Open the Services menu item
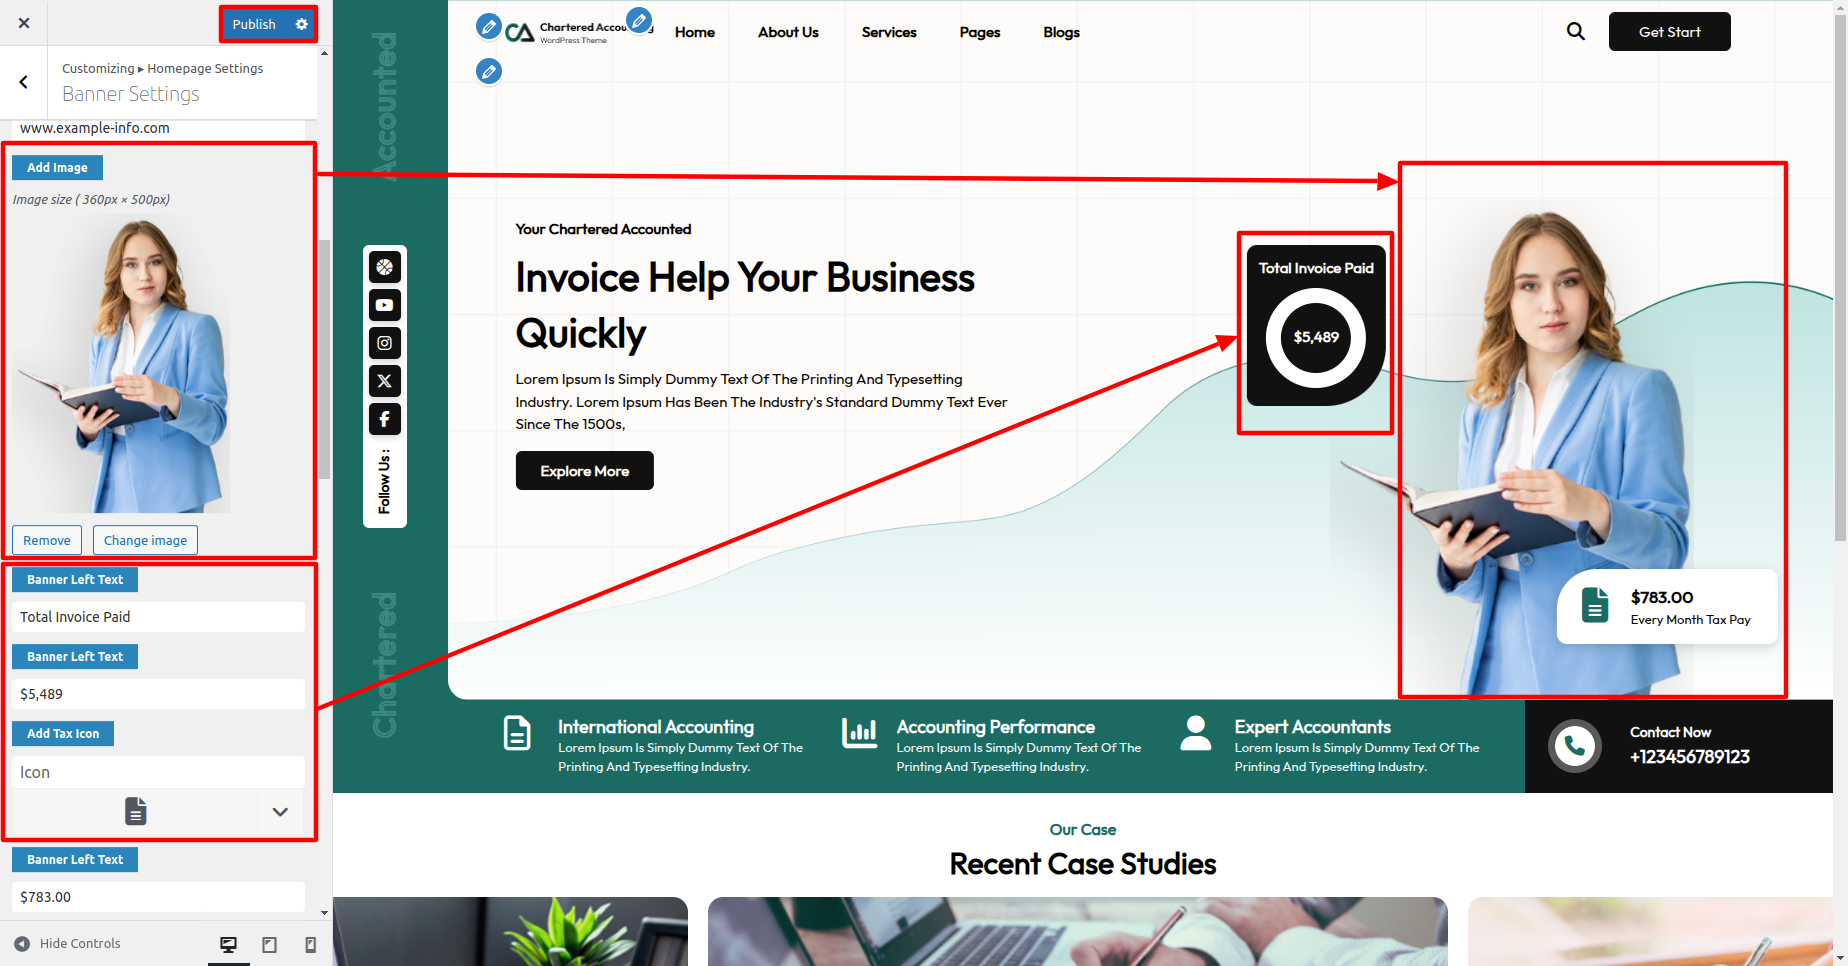This screenshot has height=966, width=1848. [x=888, y=32]
